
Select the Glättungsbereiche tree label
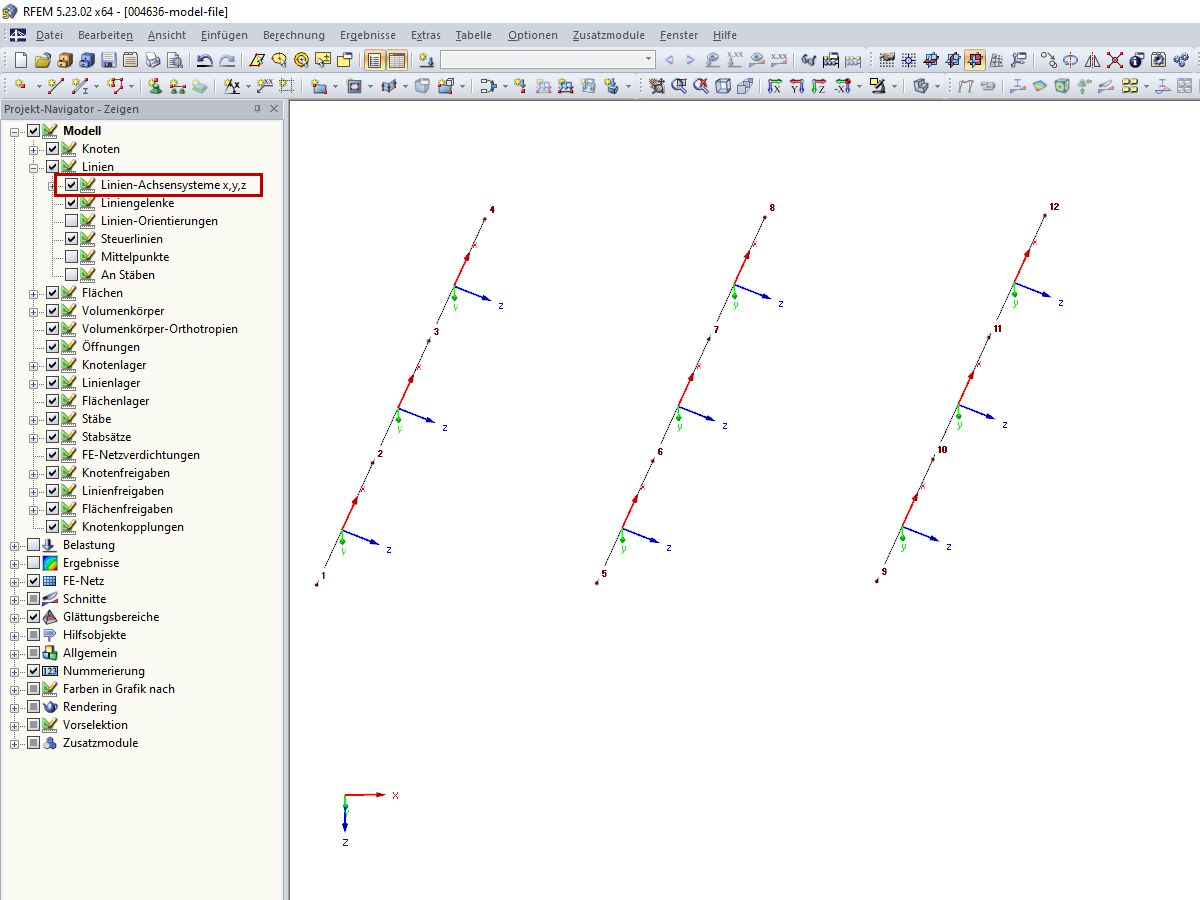click(111, 617)
